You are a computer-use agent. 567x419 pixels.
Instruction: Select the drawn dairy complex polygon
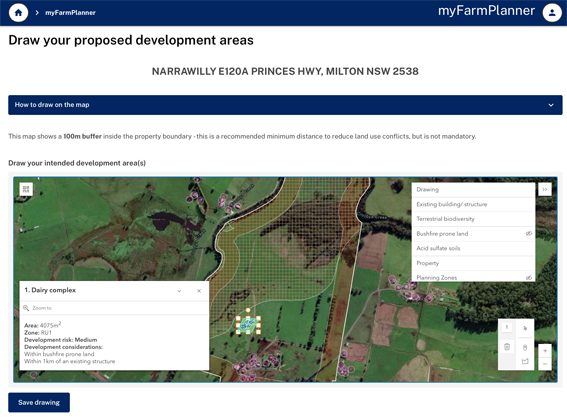[248, 324]
